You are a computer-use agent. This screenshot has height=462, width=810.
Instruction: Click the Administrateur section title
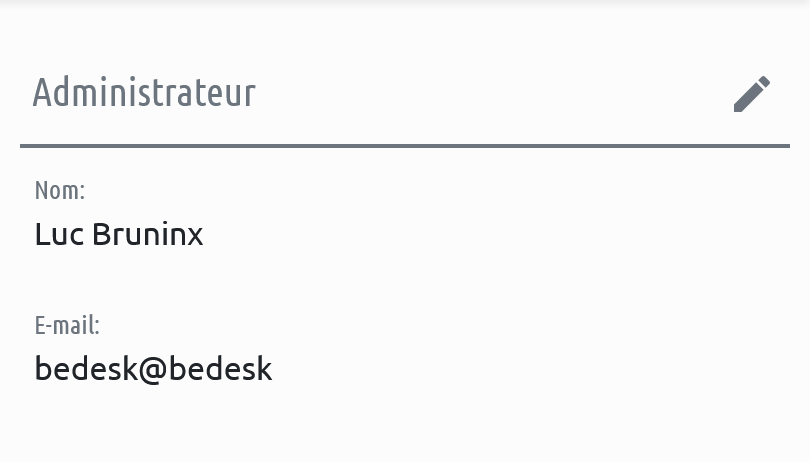pyautogui.click(x=144, y=93)
